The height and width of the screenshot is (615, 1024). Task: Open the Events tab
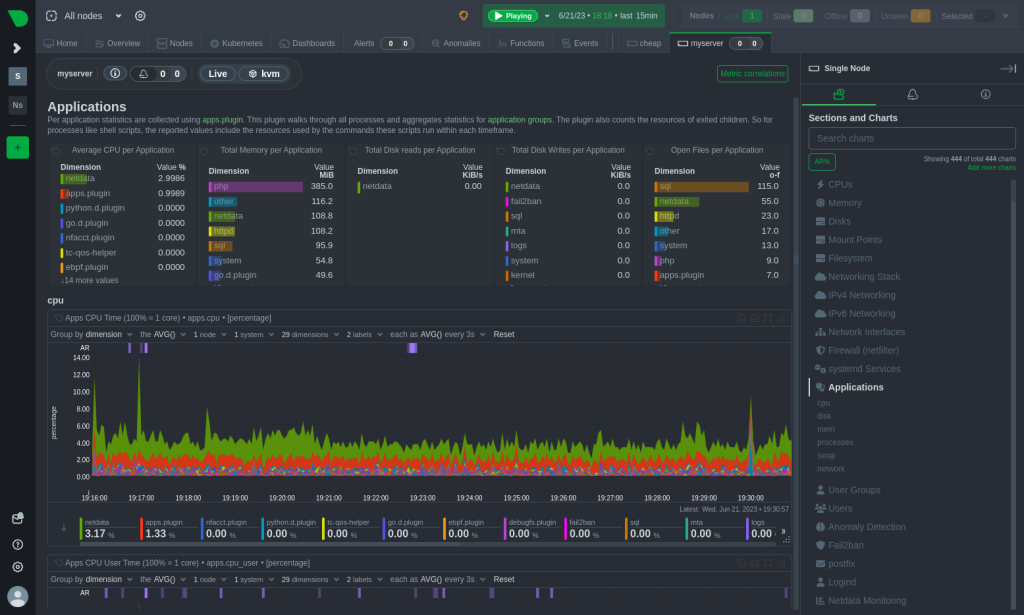coord(580,43)
